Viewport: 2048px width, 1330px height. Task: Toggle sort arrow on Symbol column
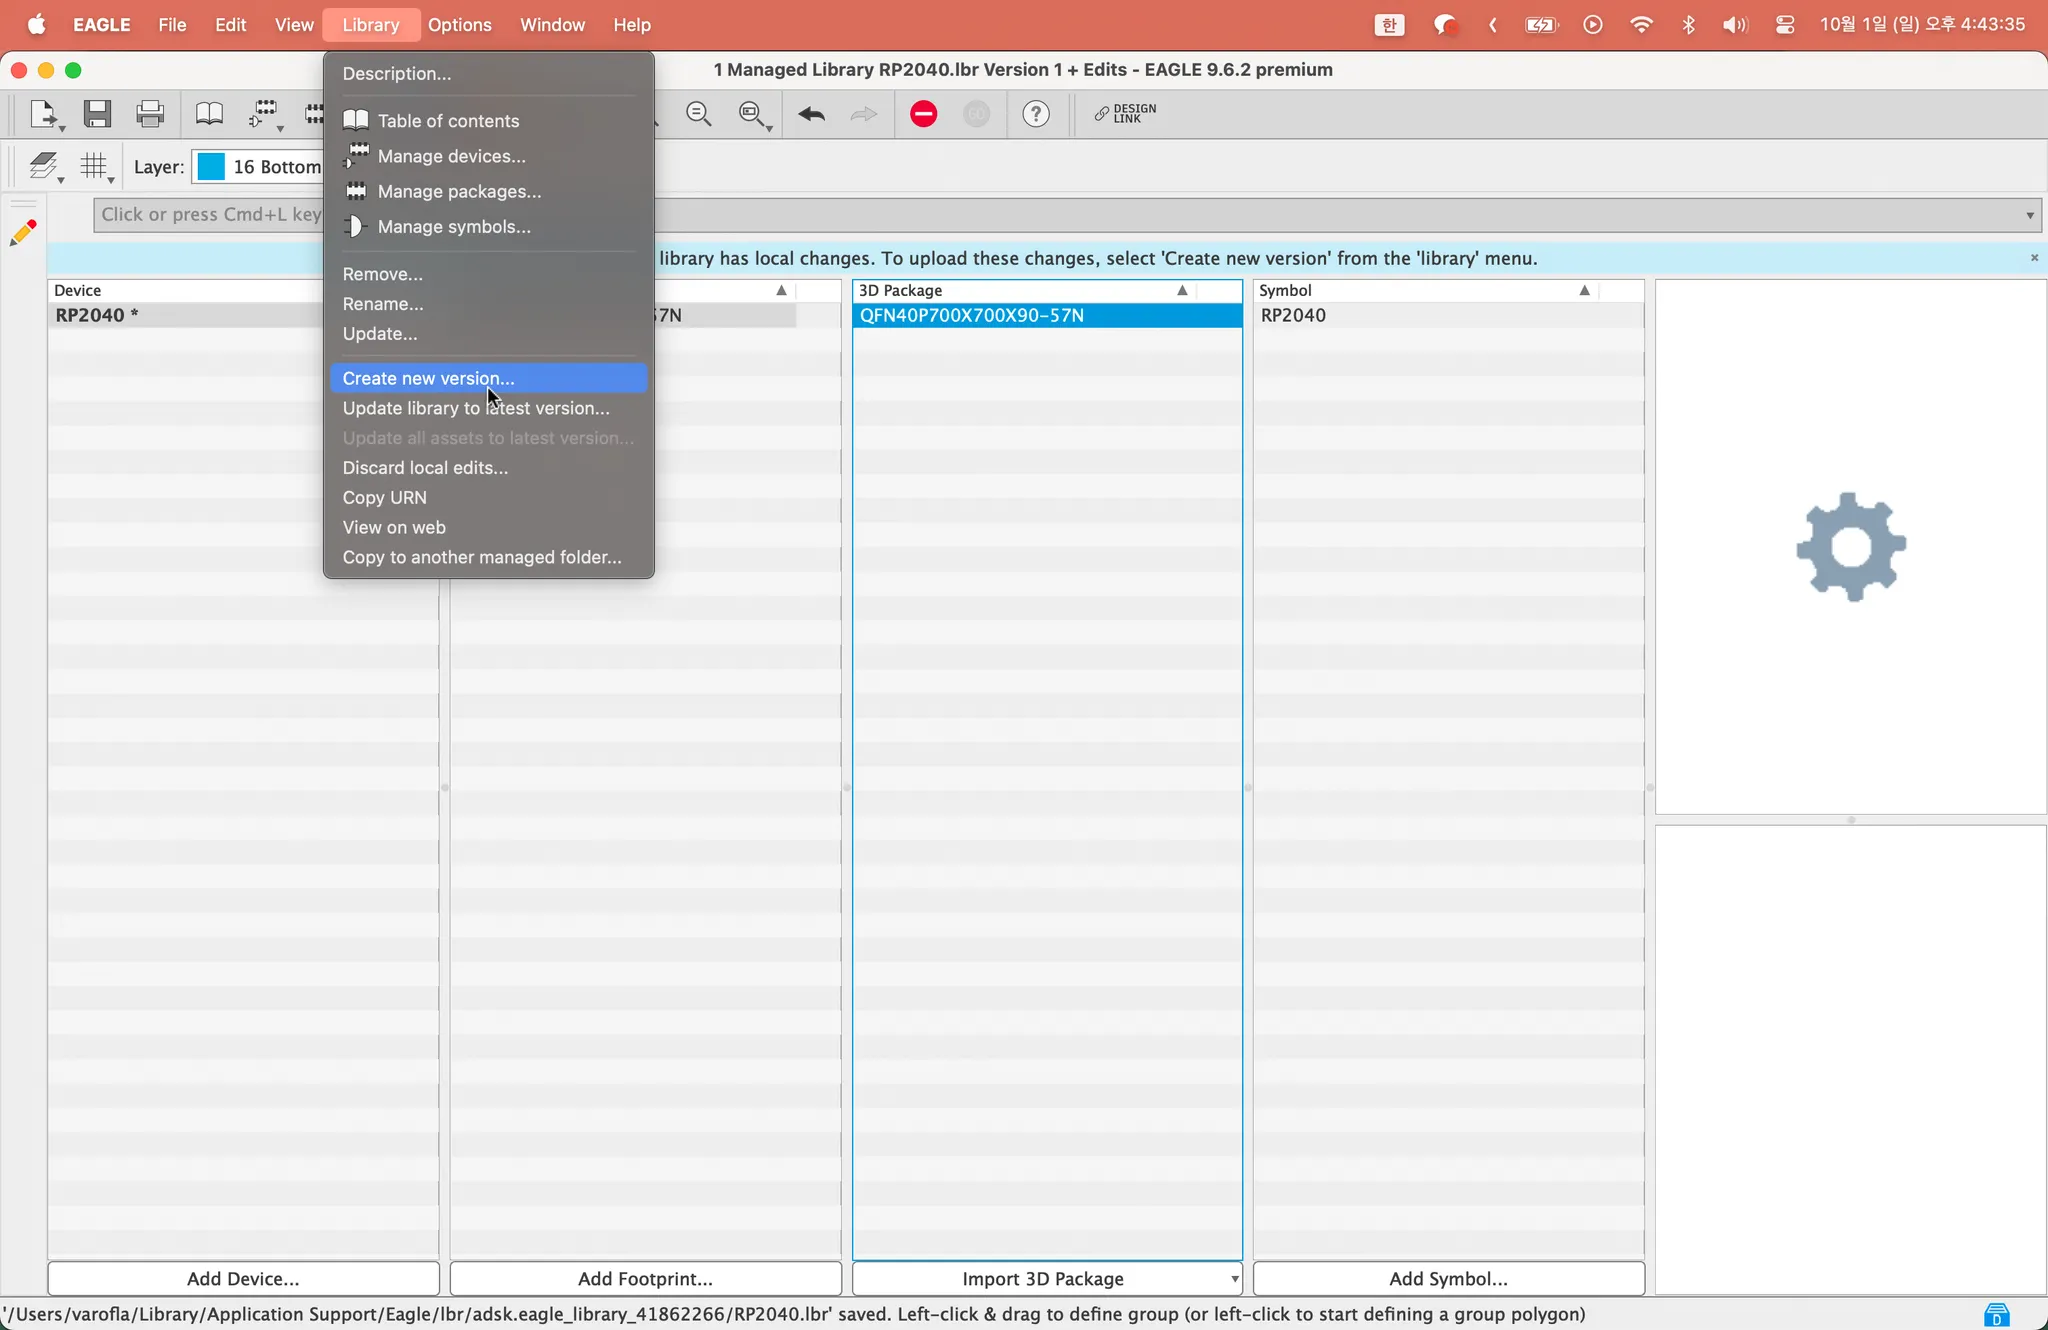pyautogui.click(x=1584, y=290)
